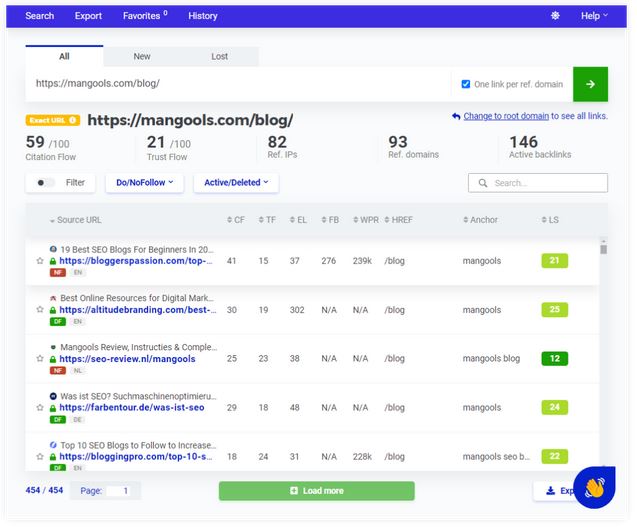The height and width of the screenshot is (528, 637).
Task: Sort by FB column
Action: coord(330,220)
